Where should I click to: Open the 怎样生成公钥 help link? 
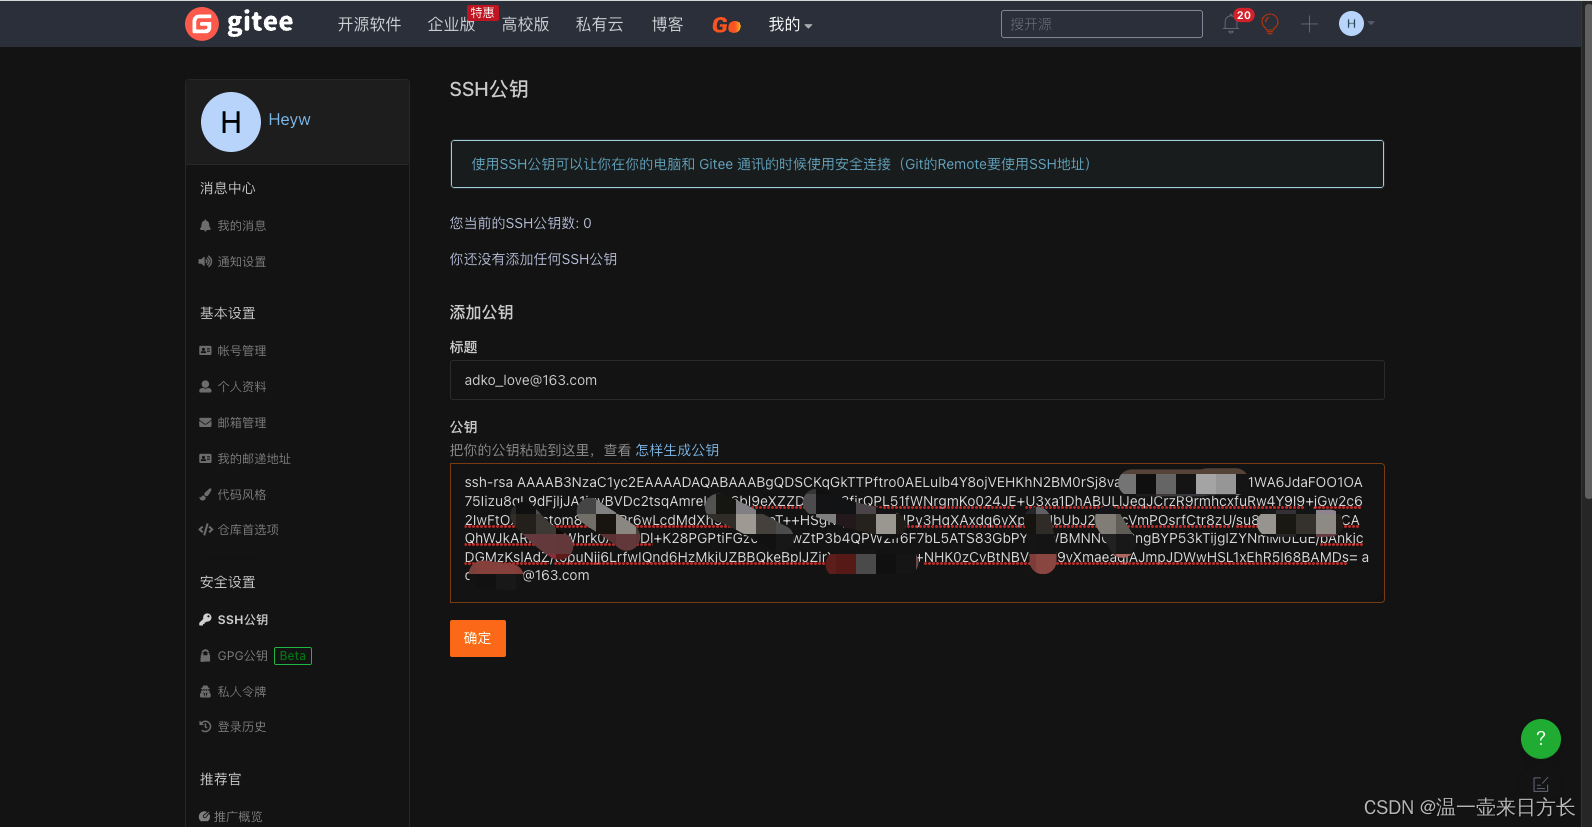click(x=677, y=450)
